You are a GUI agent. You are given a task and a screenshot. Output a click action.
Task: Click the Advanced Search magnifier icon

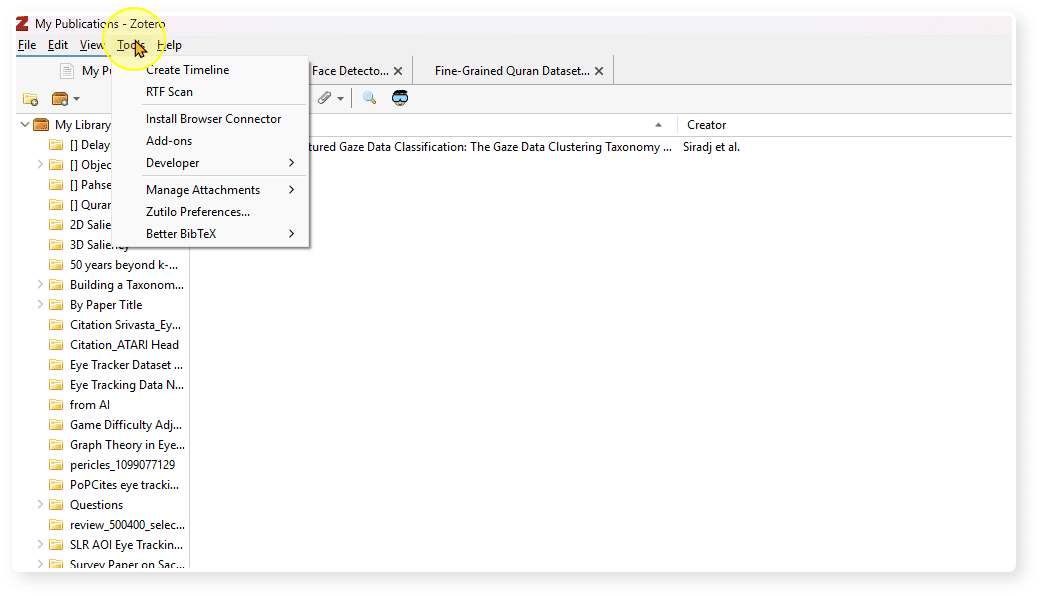pos(369,98)
